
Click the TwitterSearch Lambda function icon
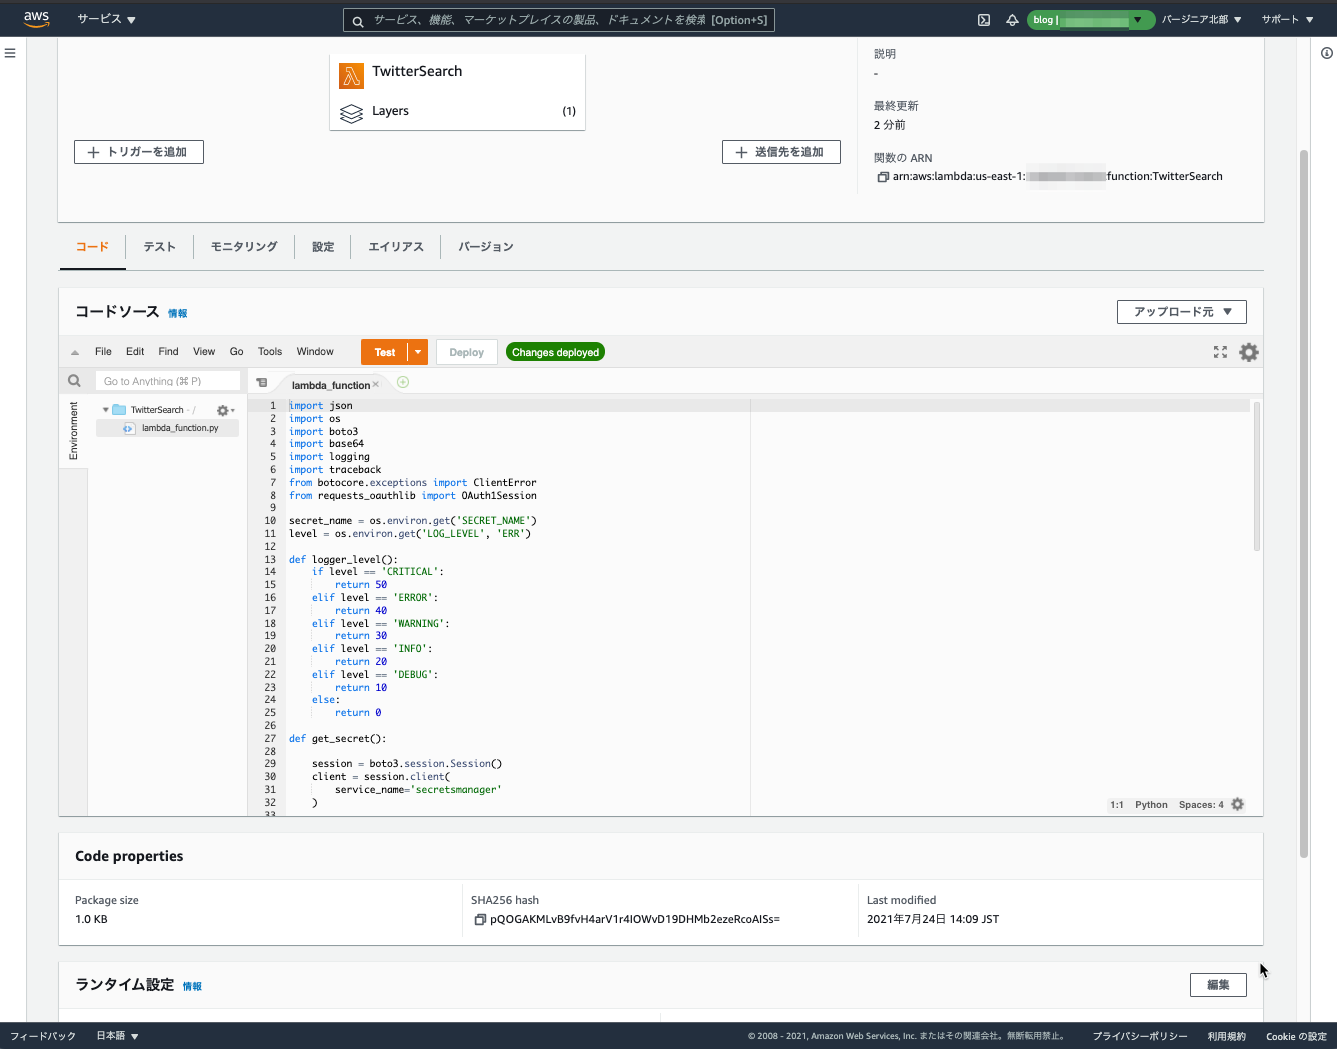point(351,75)
